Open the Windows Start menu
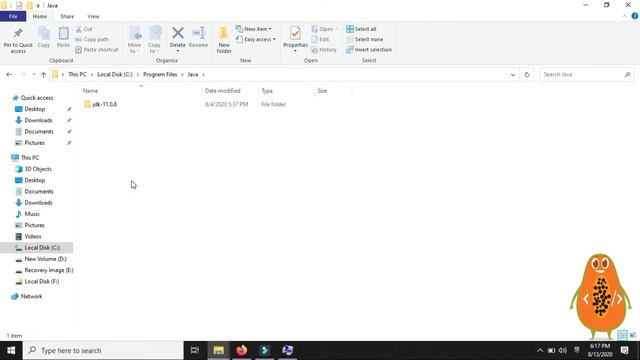This screenshot has height=360, width=640. (x=11, y=351)
